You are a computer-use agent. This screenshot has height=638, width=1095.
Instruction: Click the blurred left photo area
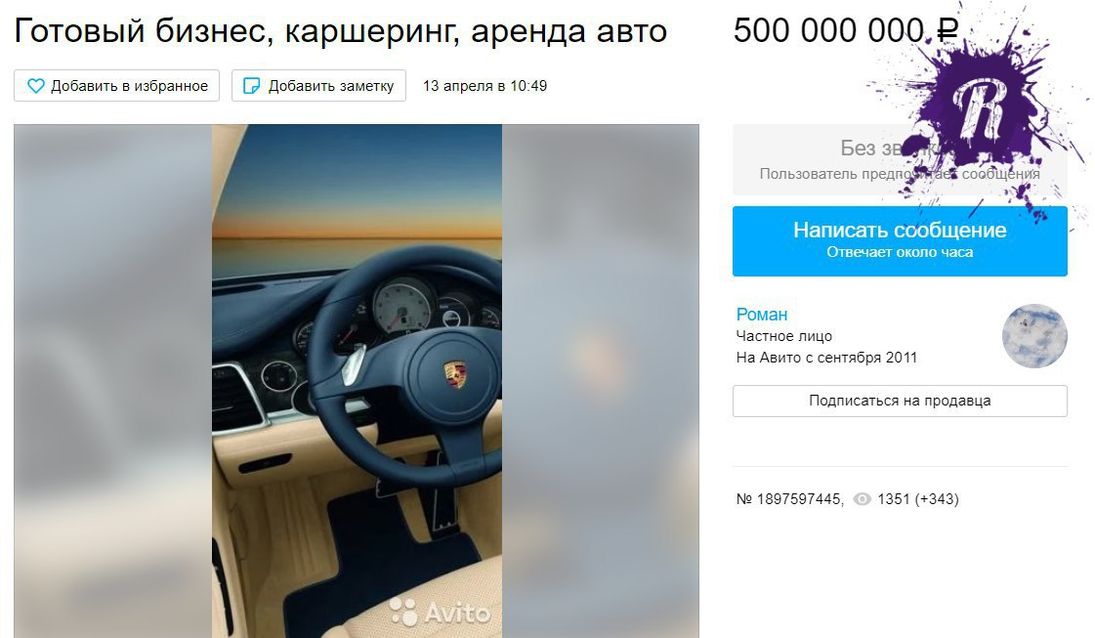[113, 380]
